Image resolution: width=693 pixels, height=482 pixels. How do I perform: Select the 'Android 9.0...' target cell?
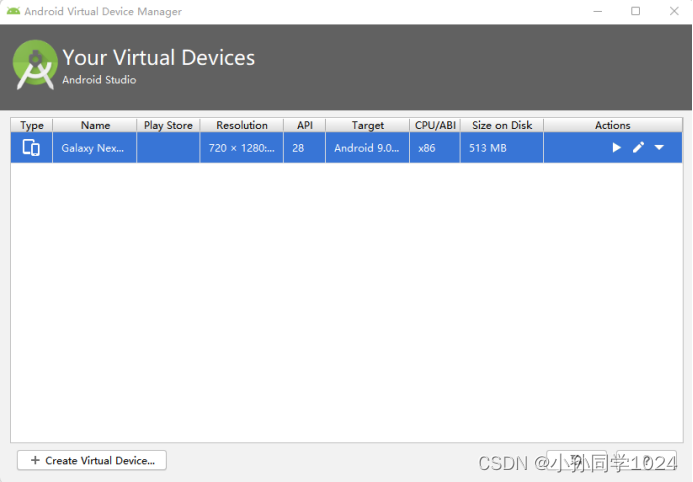(367, 148)
